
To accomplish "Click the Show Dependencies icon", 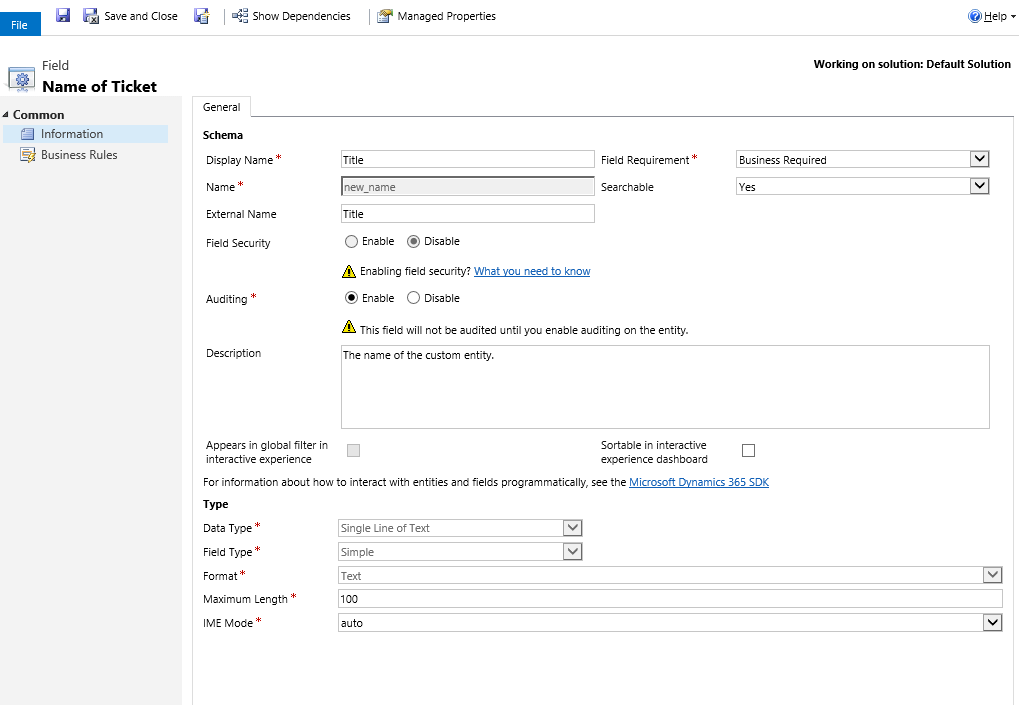I will pos(240,16).
